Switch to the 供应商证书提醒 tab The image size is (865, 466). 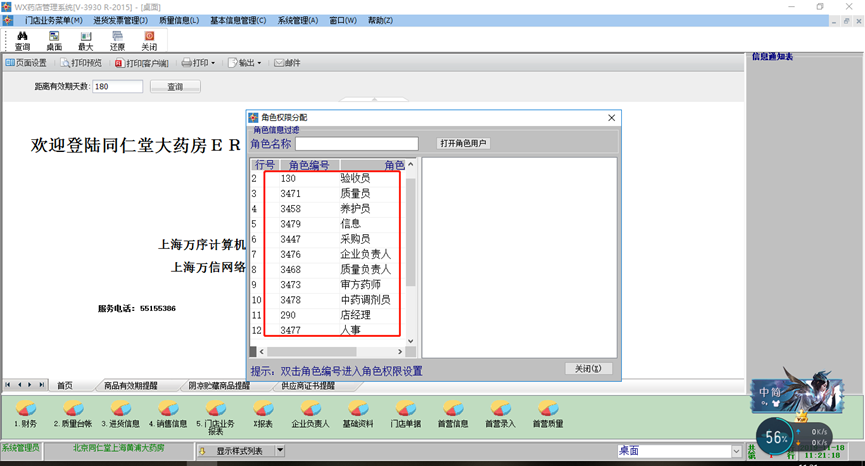308,385
